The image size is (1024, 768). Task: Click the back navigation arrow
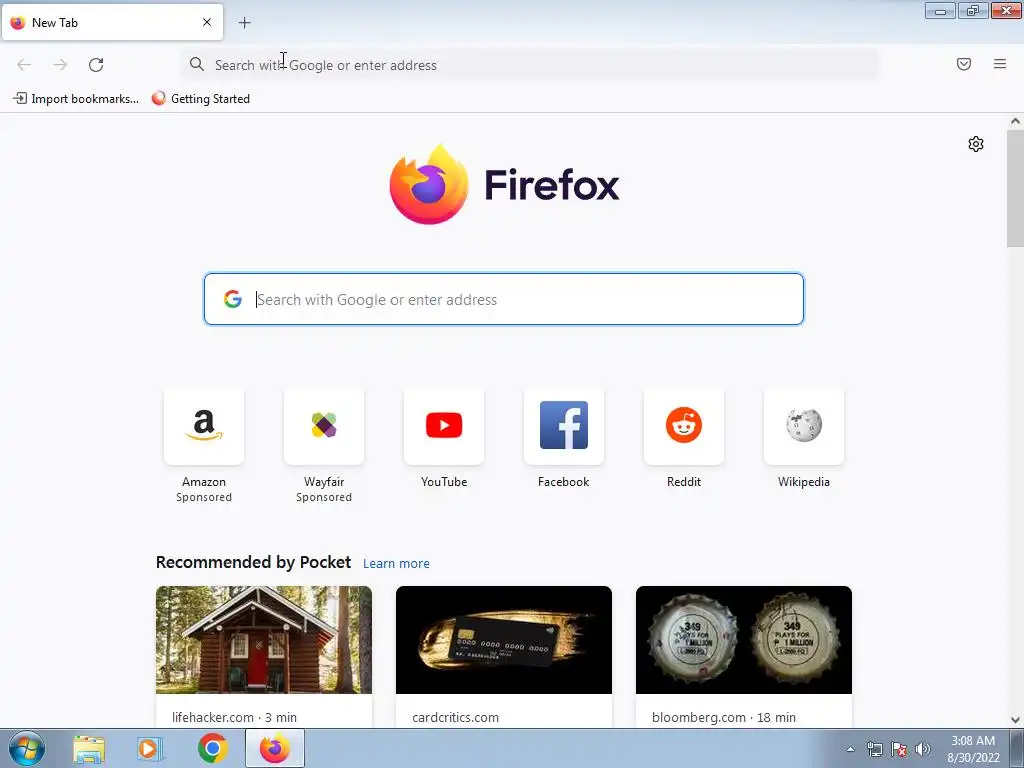pyautogui.click(x=24, y=65)
